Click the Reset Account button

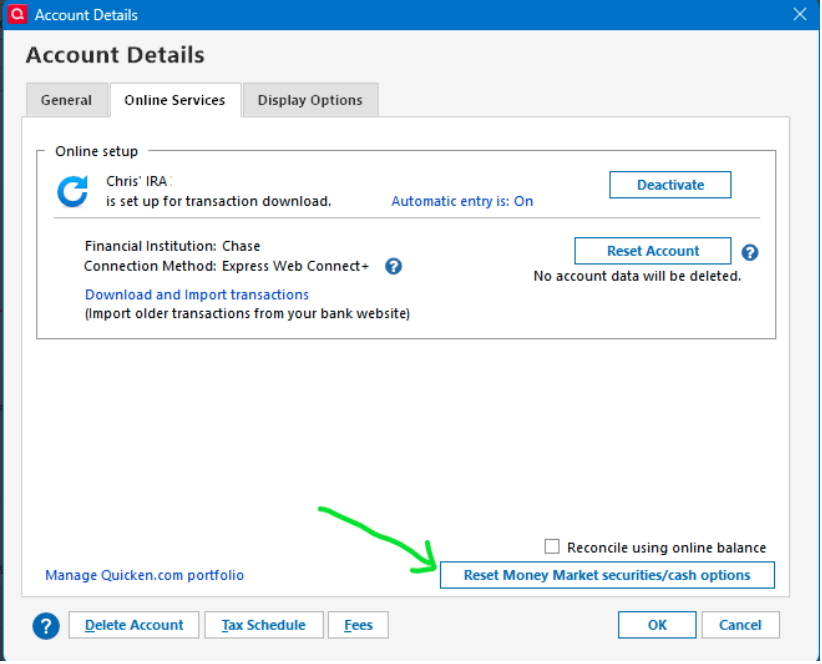tap(653, 251)
